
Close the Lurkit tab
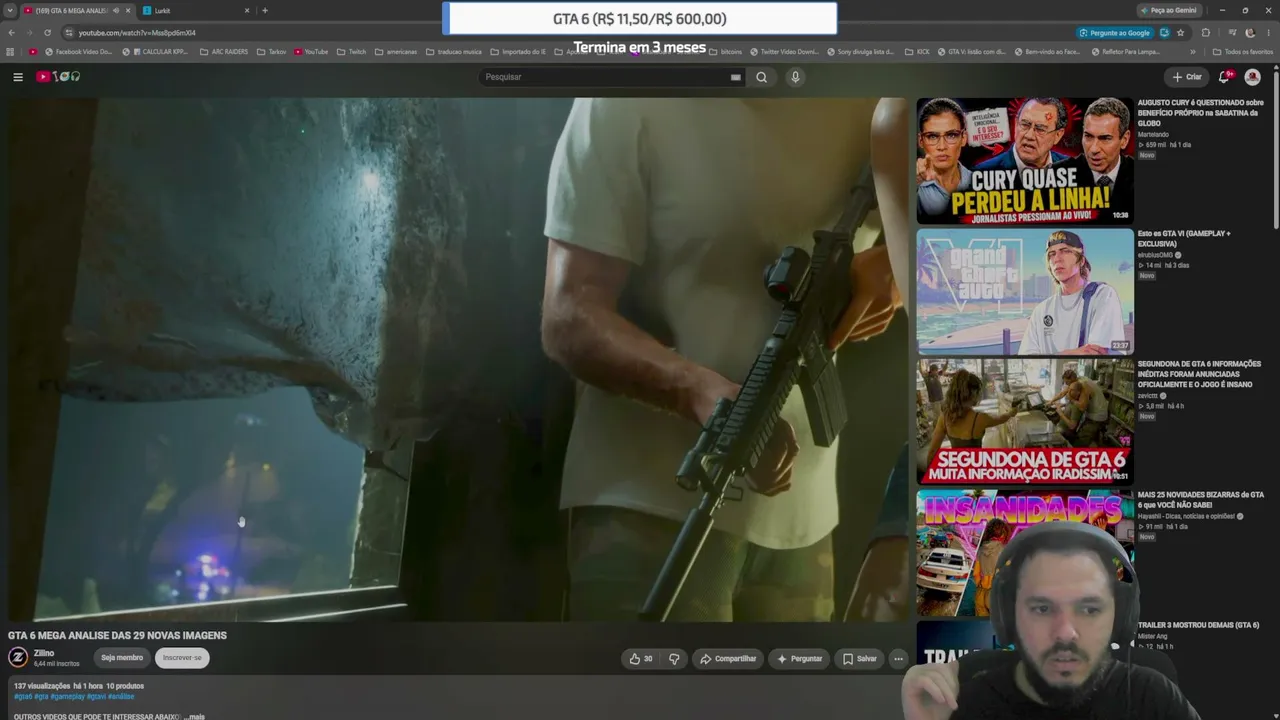pos(247,10)
